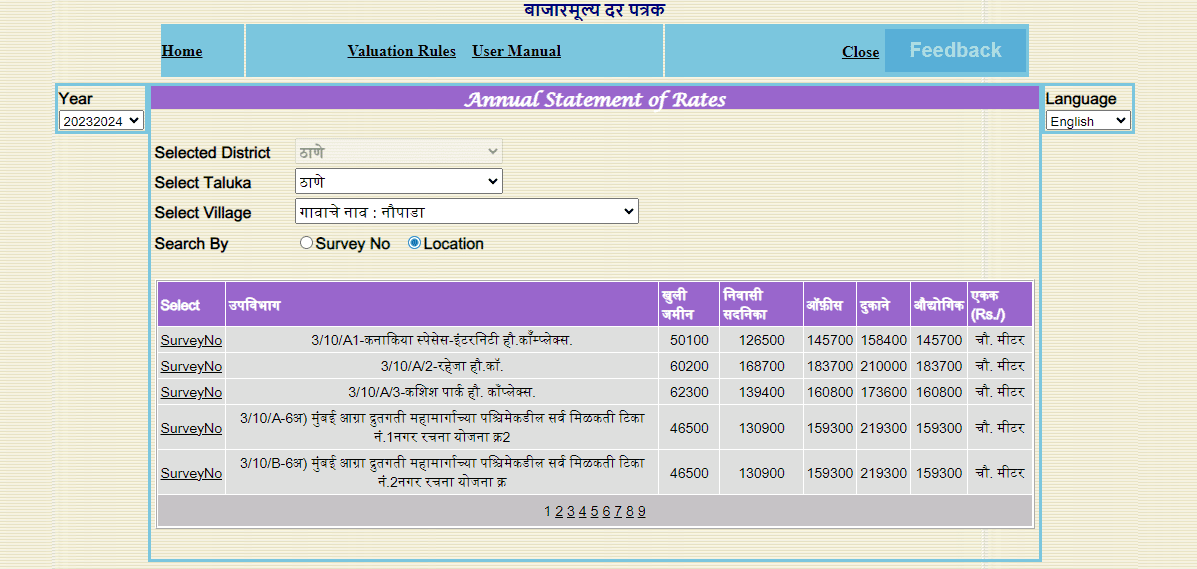
Task: Open the Language dropdown
Action: 1088,121
